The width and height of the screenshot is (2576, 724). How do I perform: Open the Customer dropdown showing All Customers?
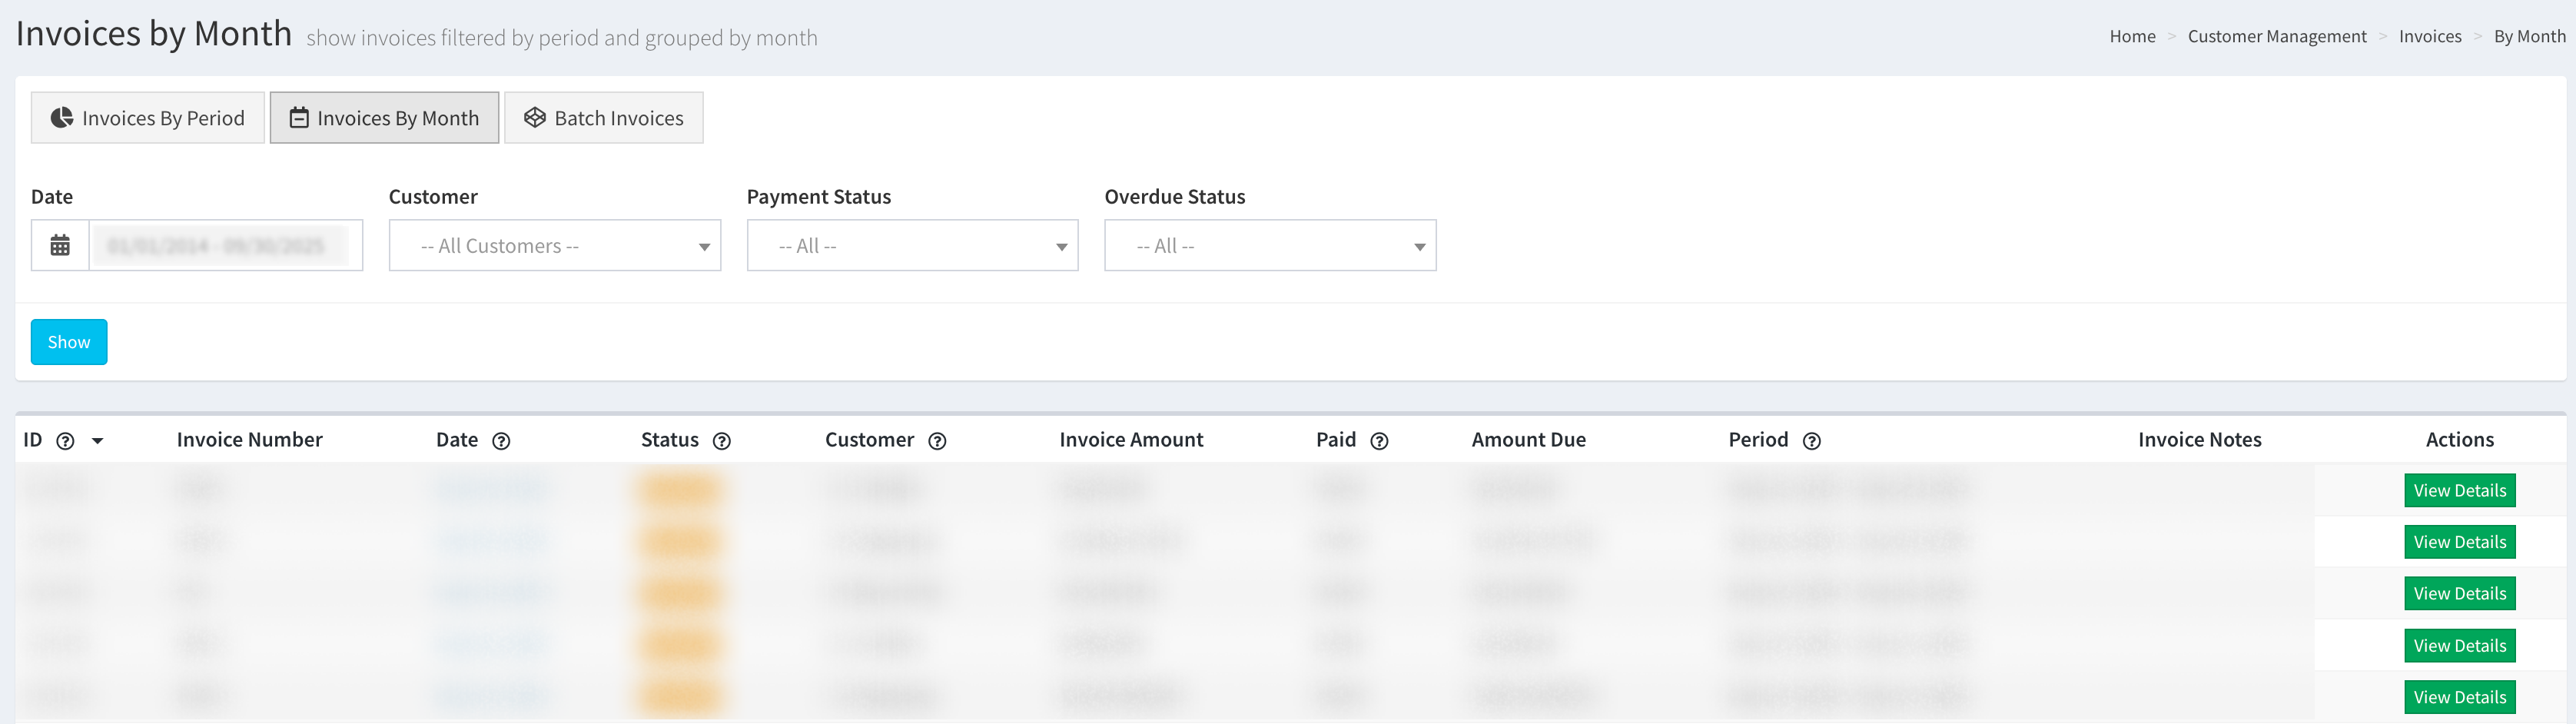tap(554, 245)
